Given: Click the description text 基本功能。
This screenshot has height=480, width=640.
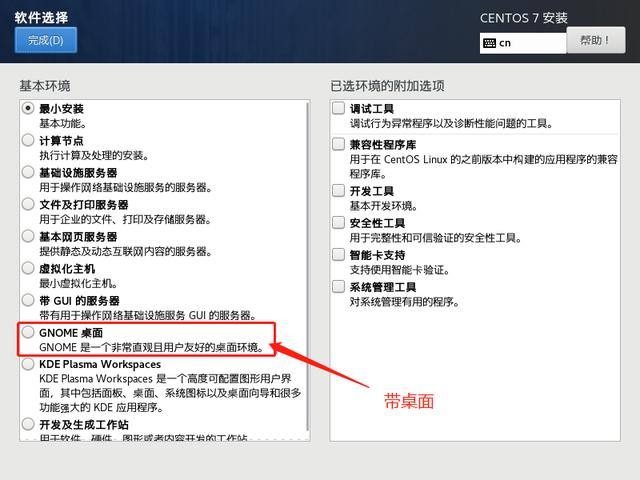Looking at the screenshot, I should [x=62, y=123].
